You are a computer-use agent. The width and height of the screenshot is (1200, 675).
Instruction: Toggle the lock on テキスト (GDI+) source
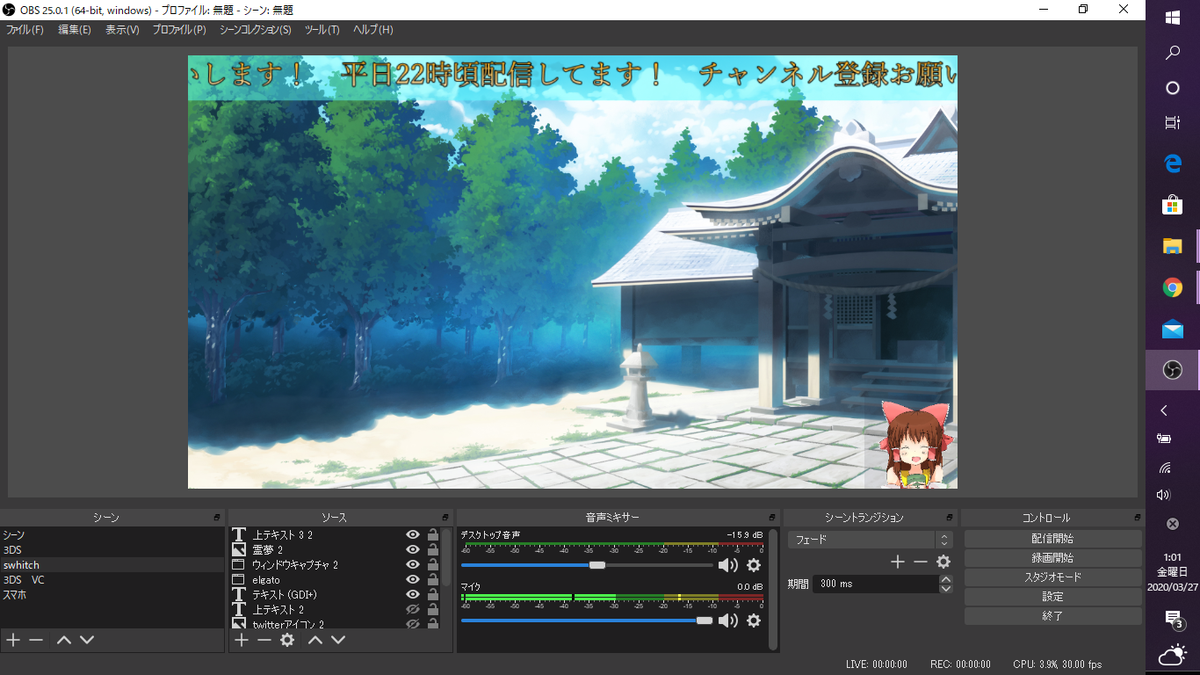coord(433,595)
